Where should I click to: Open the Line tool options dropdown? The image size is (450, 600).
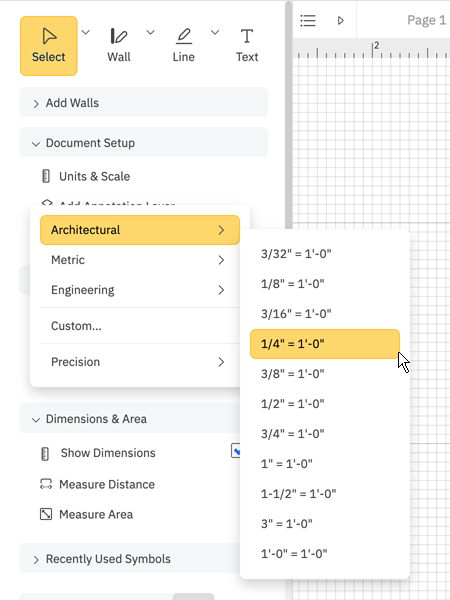coord(215,33)
